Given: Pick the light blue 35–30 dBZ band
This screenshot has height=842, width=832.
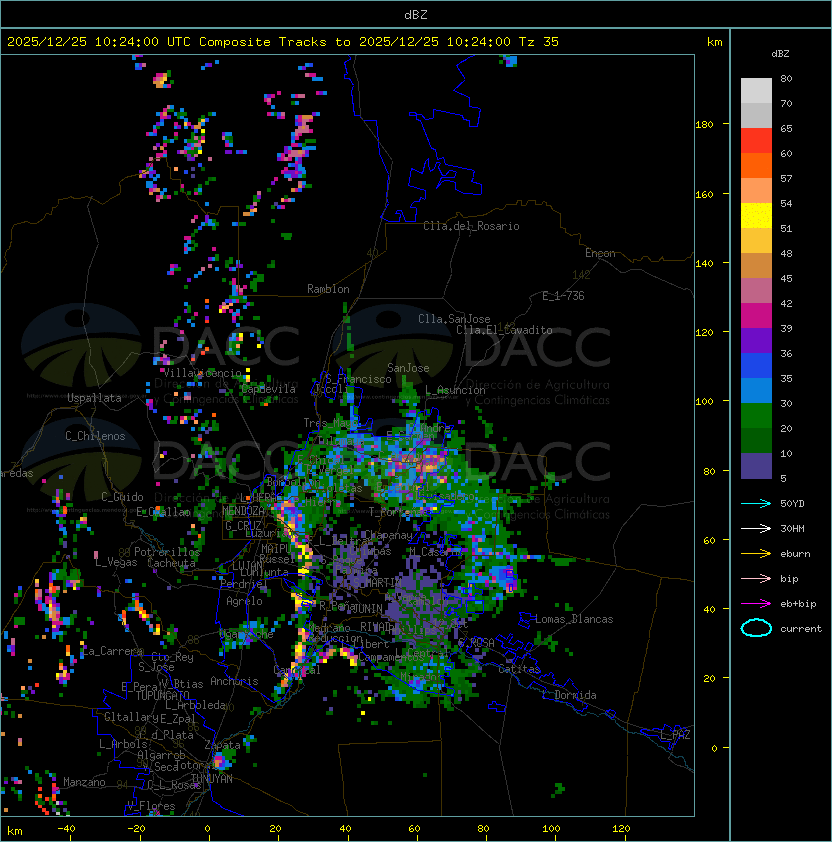Looking at the screenshot, I should [756, 391].
